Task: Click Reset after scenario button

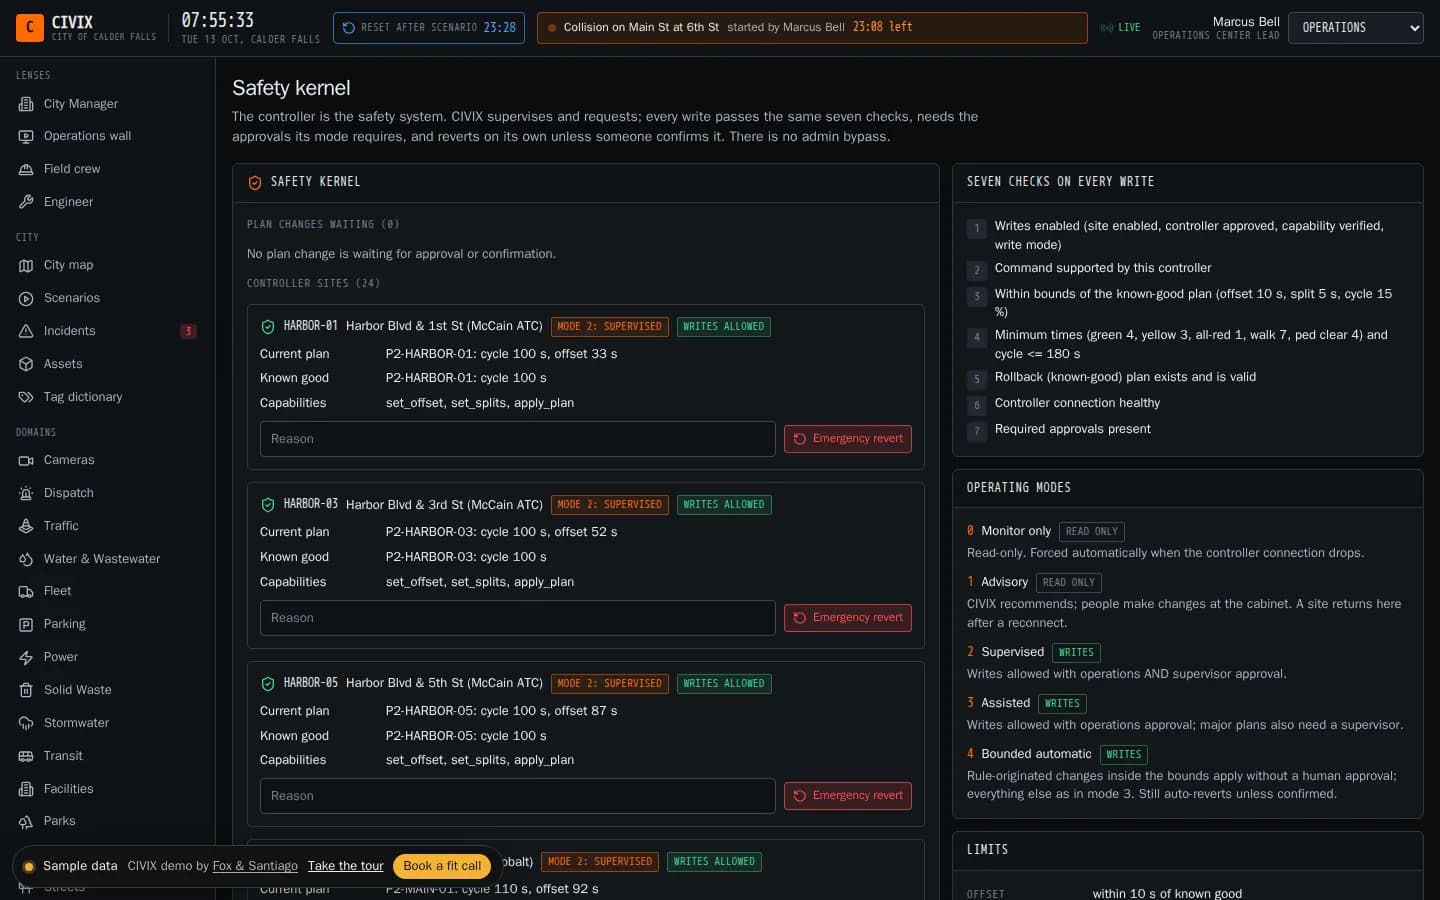Action: click(x=429, y=28)
